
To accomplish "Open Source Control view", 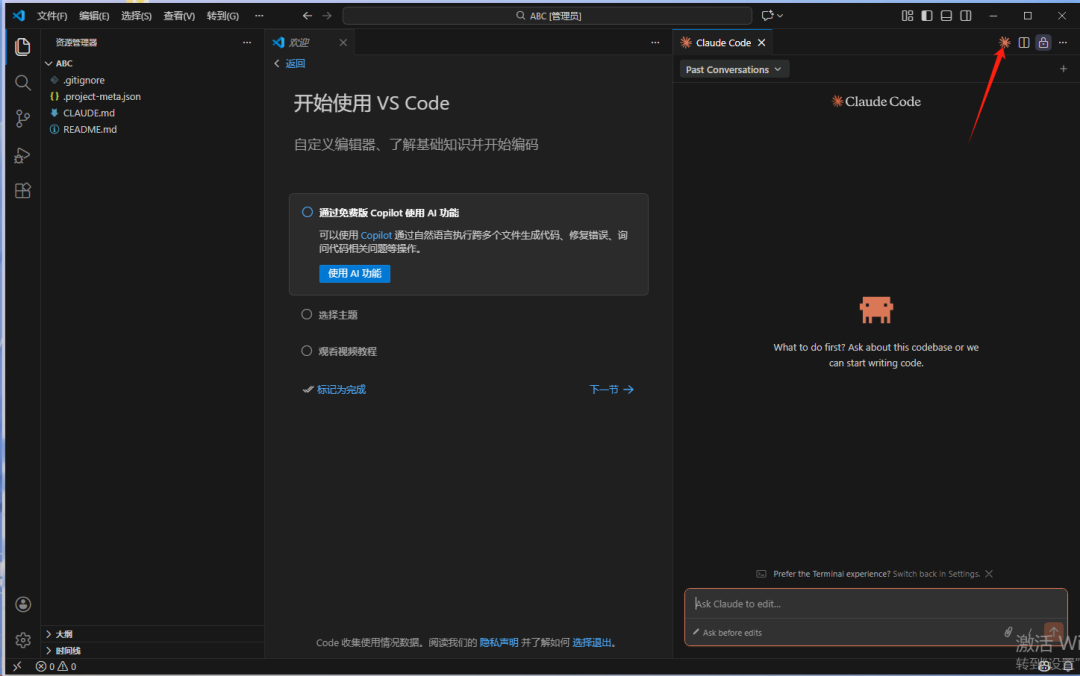I will click(x=23, y=119).
